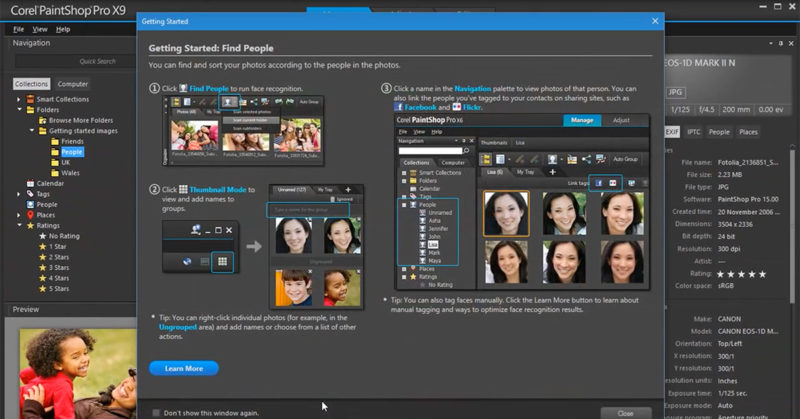Viewport: 800px width, 419px height.
Task: Switch to the Places tab in Info panel
Action: (748, 132)
